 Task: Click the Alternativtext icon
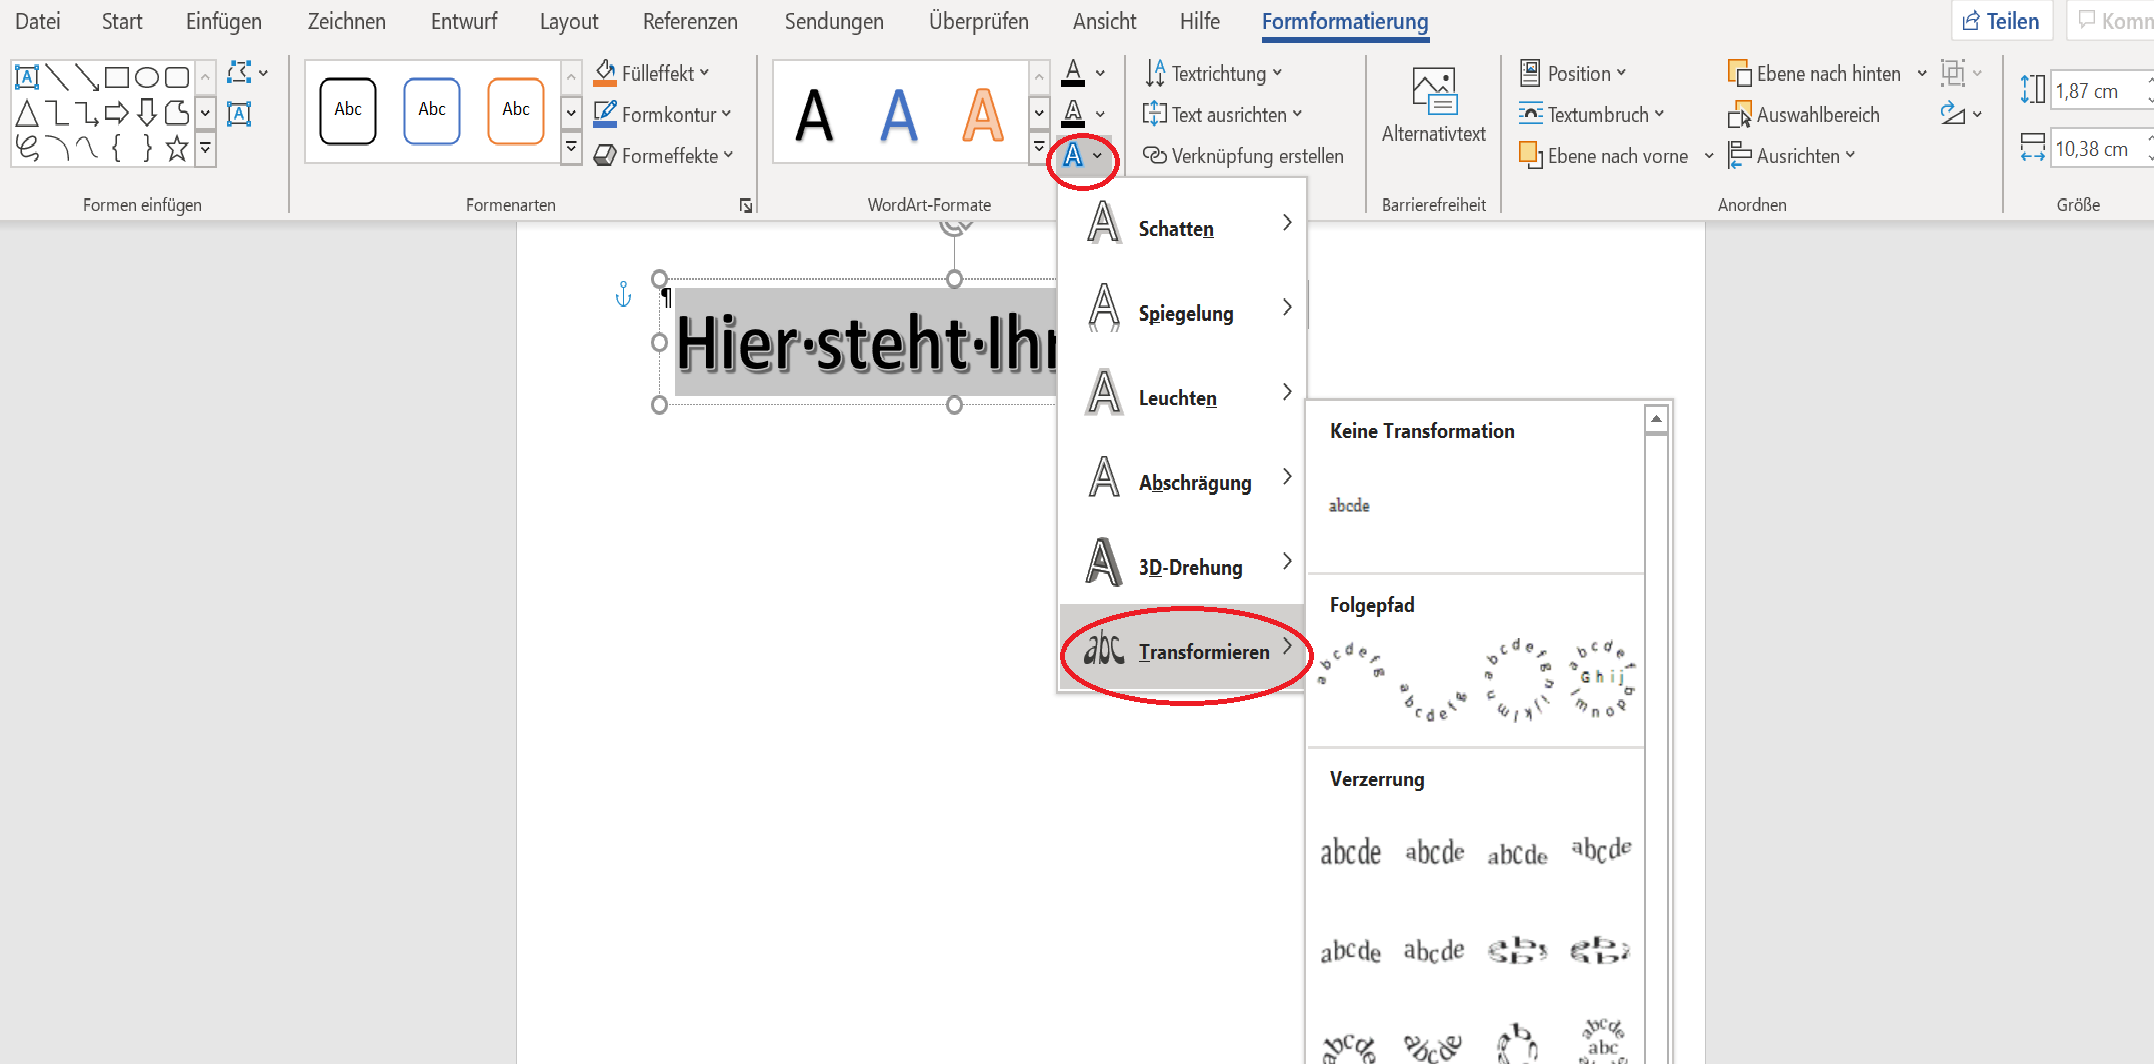1433,91
